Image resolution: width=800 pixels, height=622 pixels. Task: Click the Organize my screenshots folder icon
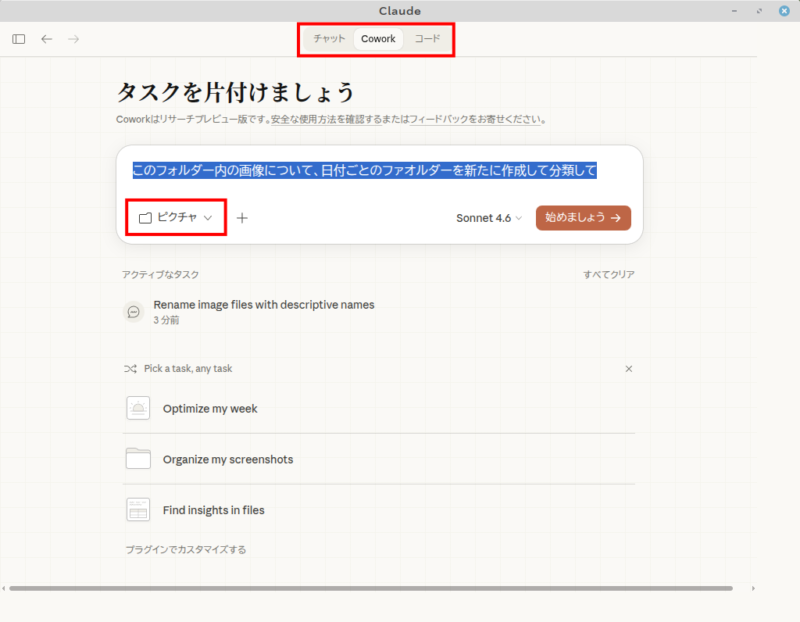138,459
